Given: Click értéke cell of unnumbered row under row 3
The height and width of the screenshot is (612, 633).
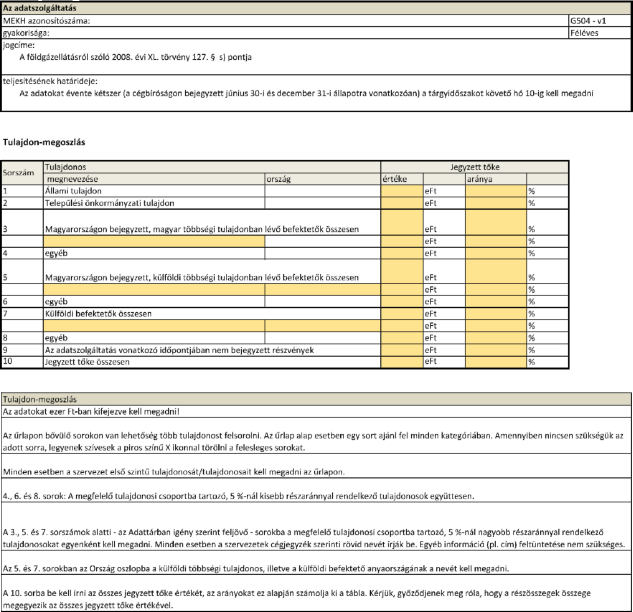Looking at the screenshot, I should click(402, 241).
